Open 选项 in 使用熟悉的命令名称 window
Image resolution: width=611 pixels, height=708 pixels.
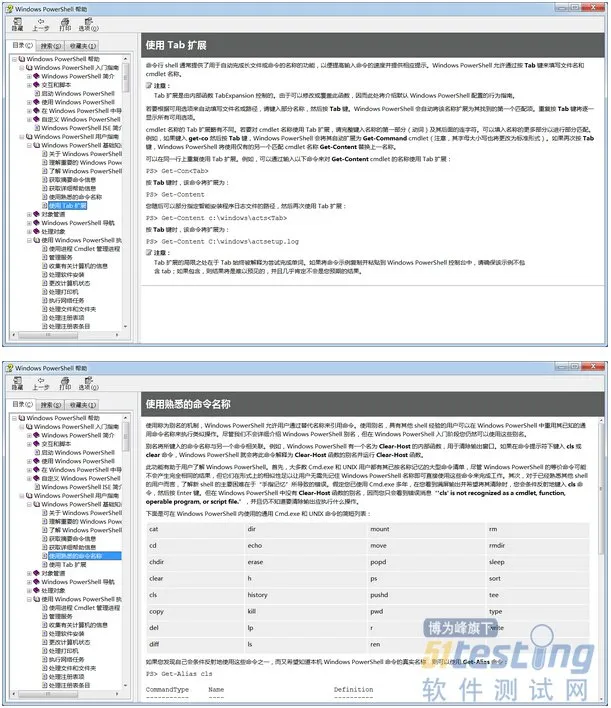88,383
